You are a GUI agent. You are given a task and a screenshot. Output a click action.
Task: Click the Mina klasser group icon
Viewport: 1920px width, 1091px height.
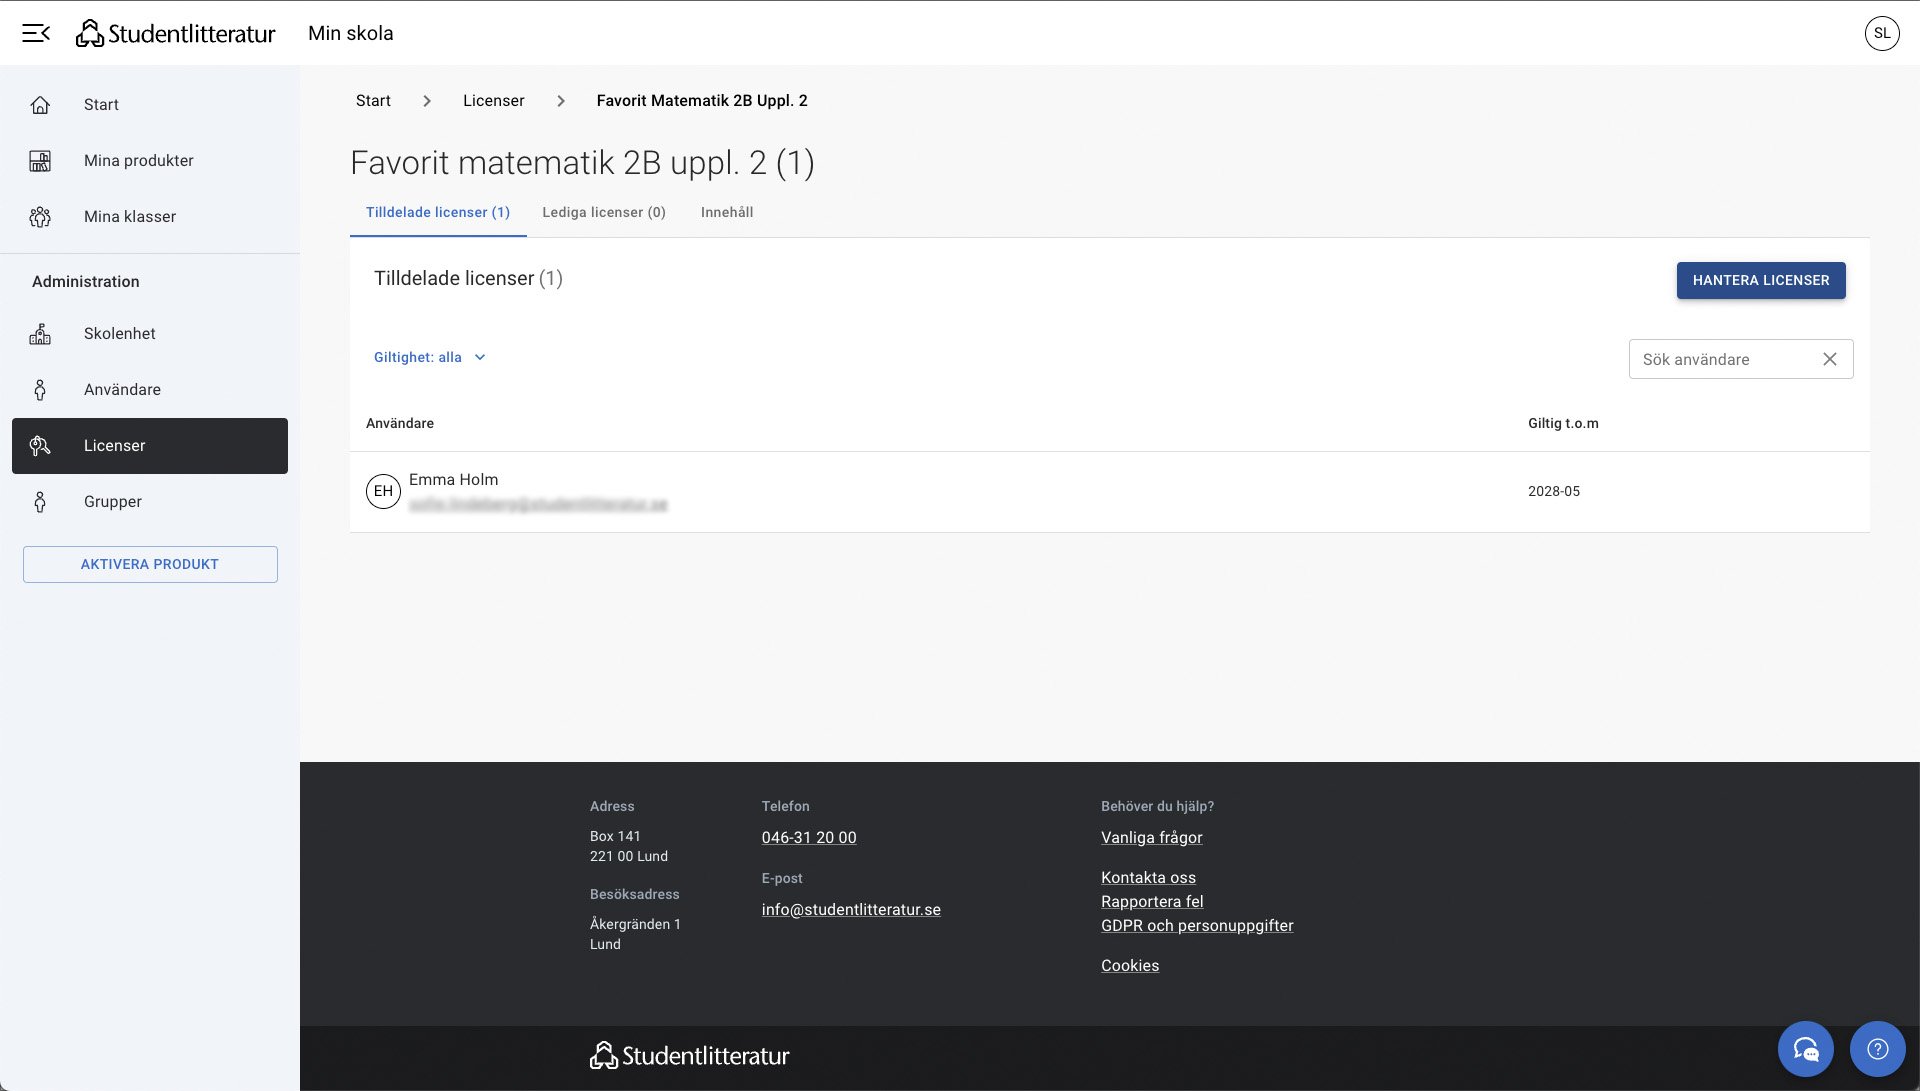point(40,217)
